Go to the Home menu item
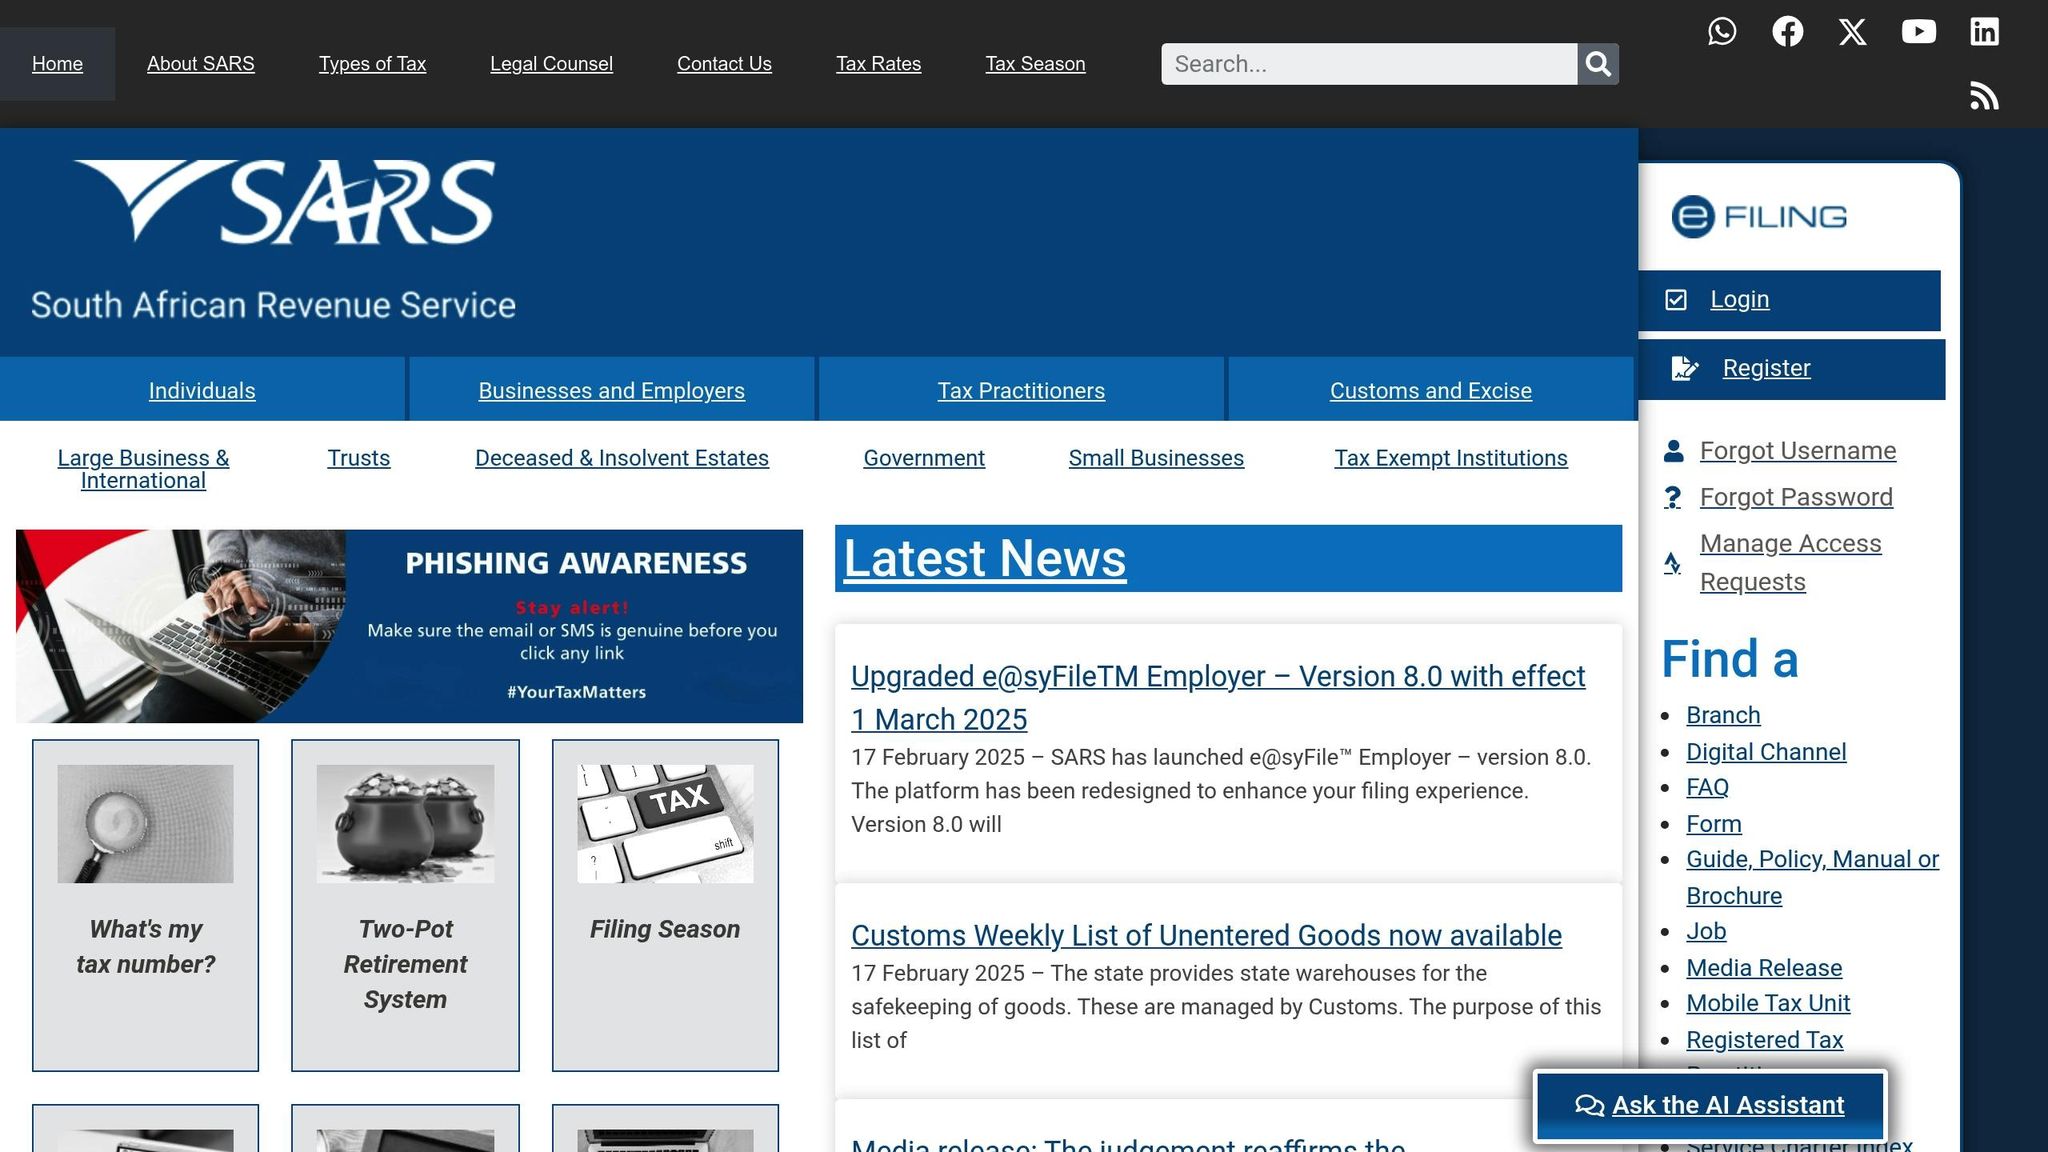This screenshot has height=1152, width=2048. (x=57, y=64)
